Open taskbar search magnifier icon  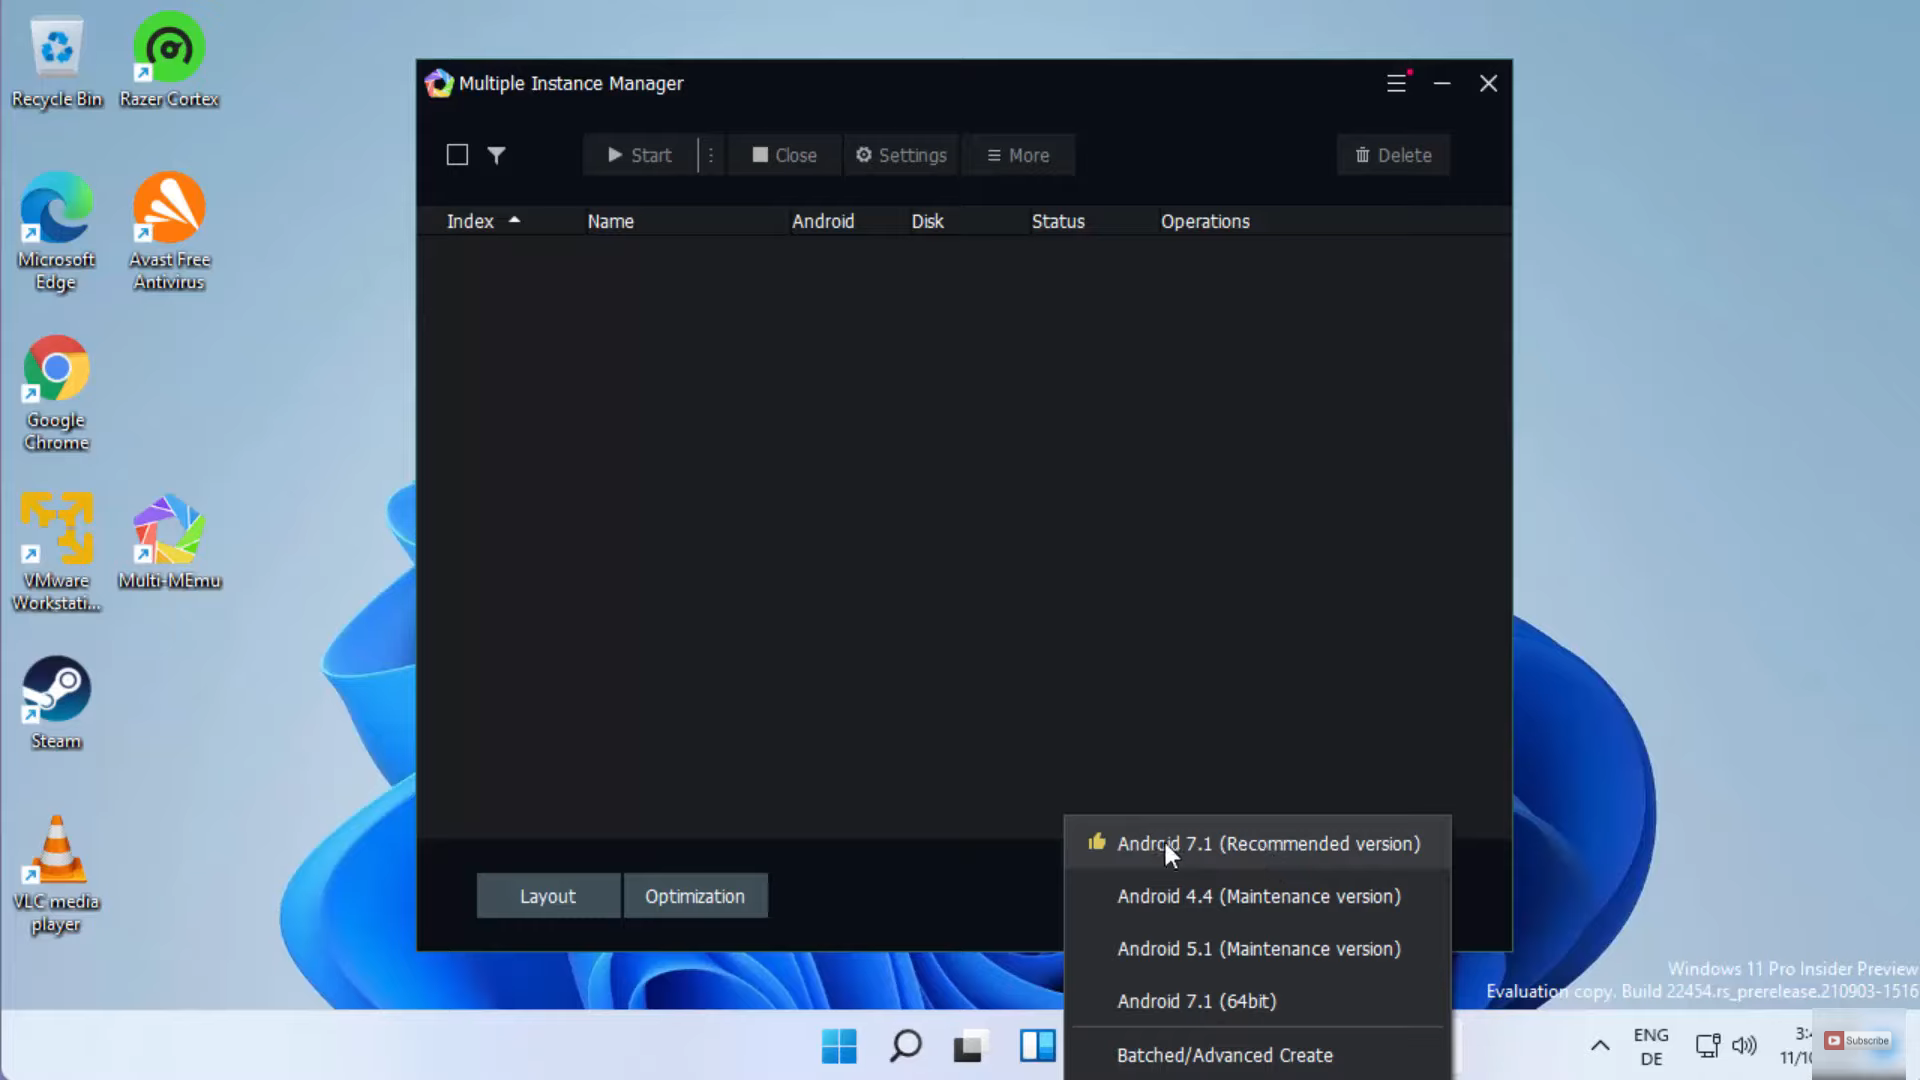[905, 1046]
